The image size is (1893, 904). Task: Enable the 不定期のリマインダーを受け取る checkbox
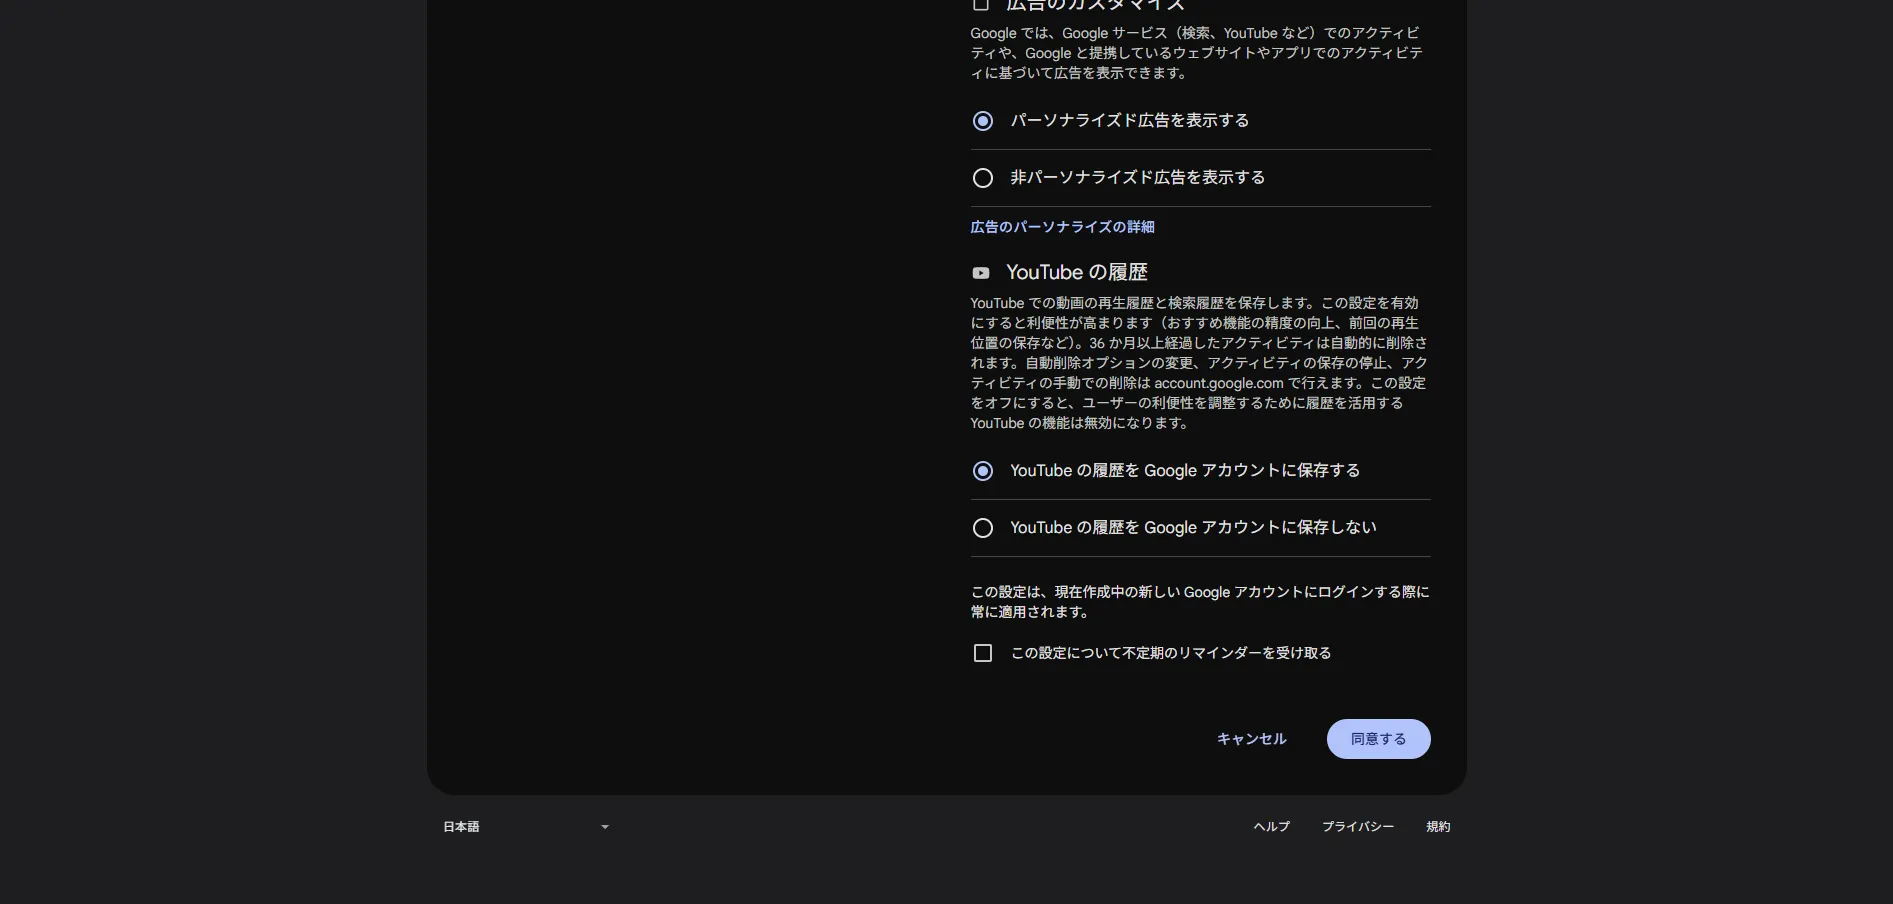point(983,653)
